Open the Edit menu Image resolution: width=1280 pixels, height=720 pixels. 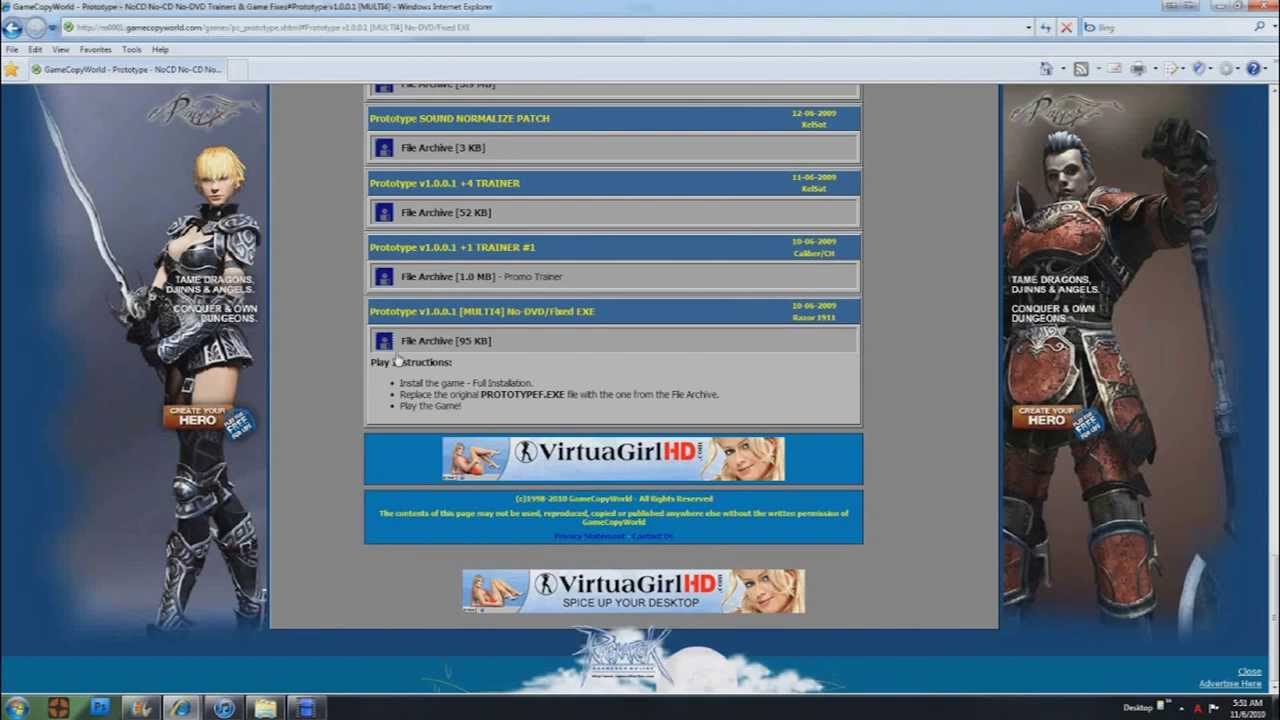pyautogui.click(x=35, y=49)
